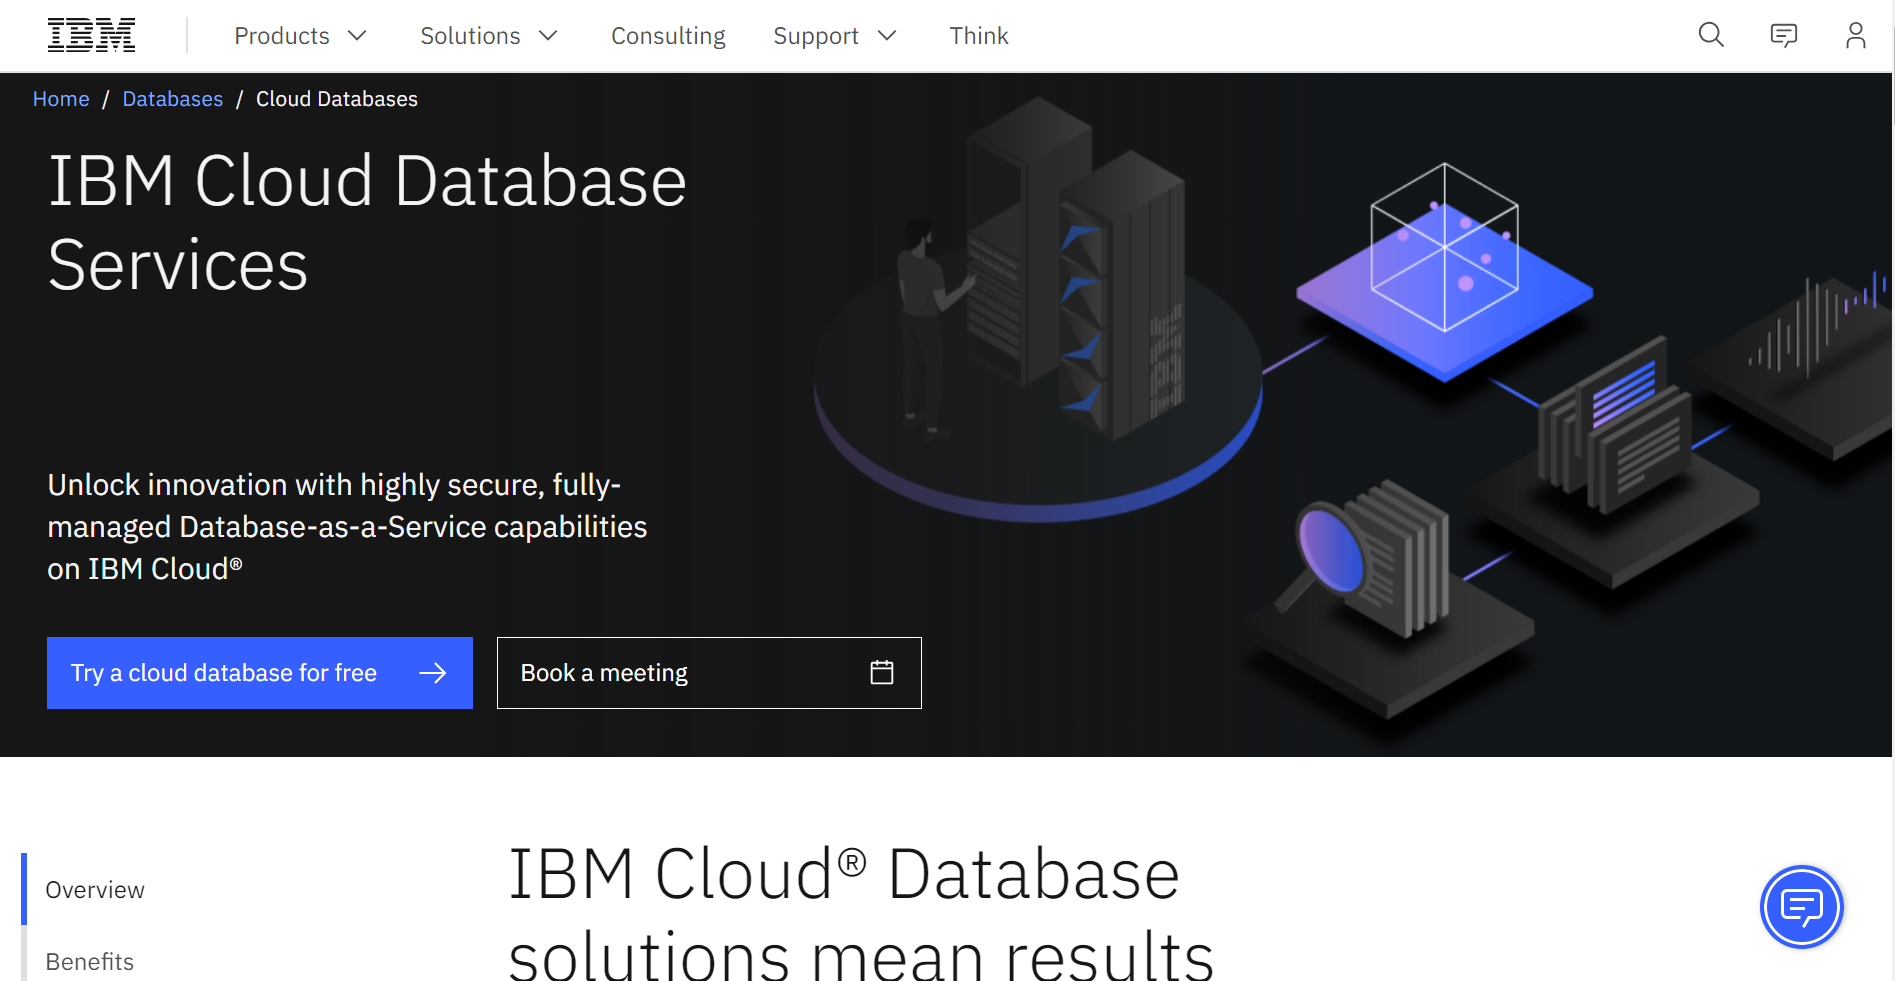Open the Products menu

301,36
